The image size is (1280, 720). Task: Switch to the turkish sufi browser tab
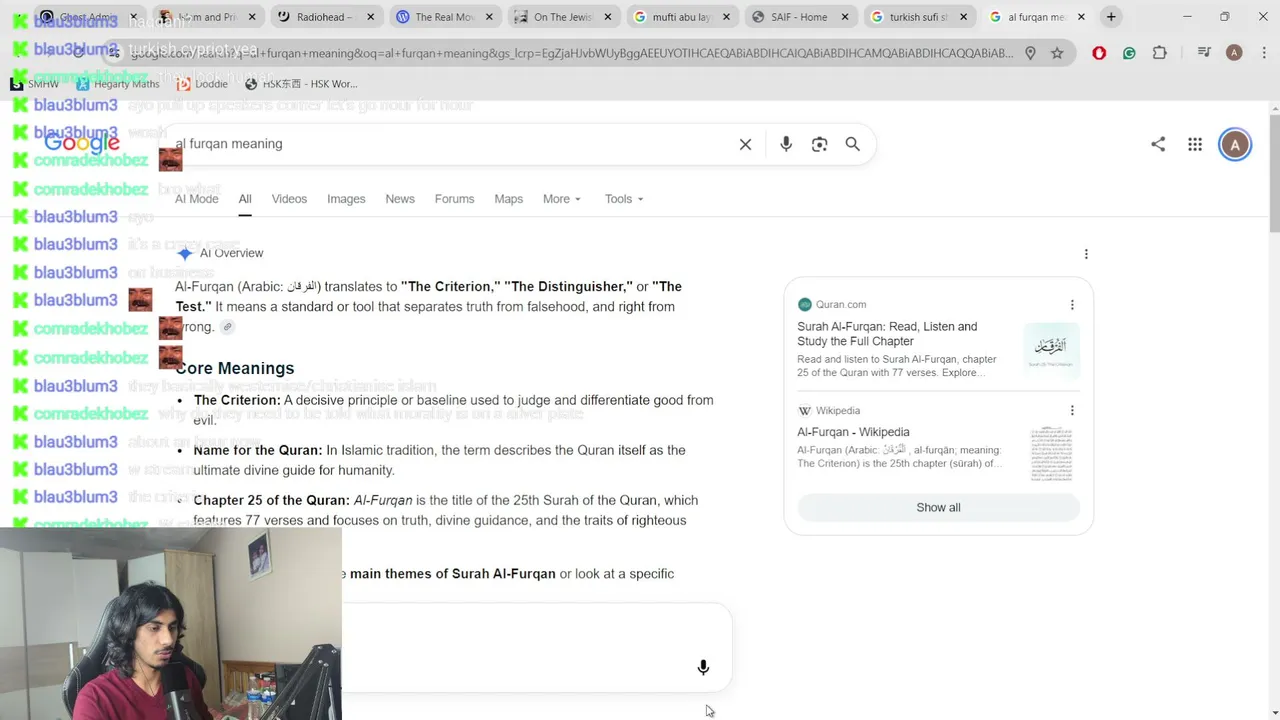(x=918, y=17)
